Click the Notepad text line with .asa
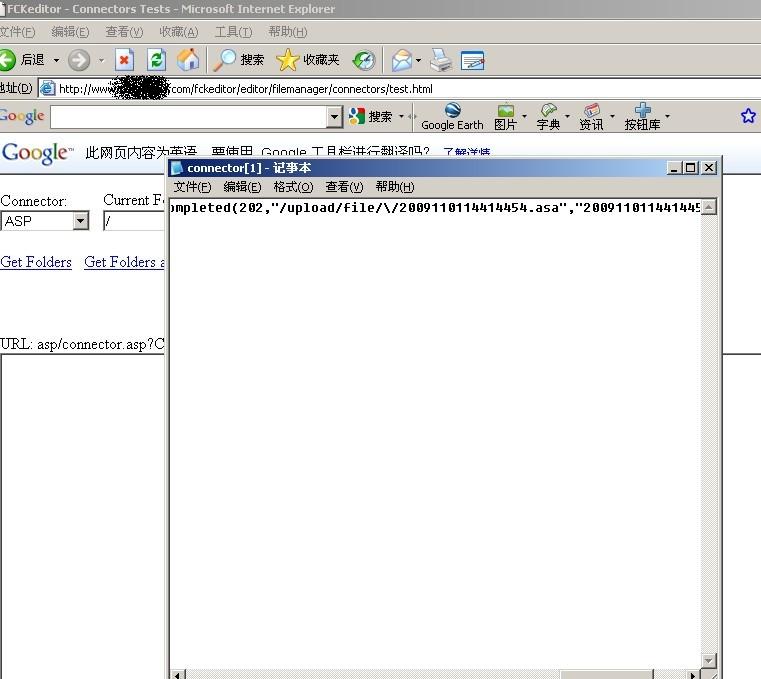The image size is (761, 679). (x=434, y=208)
